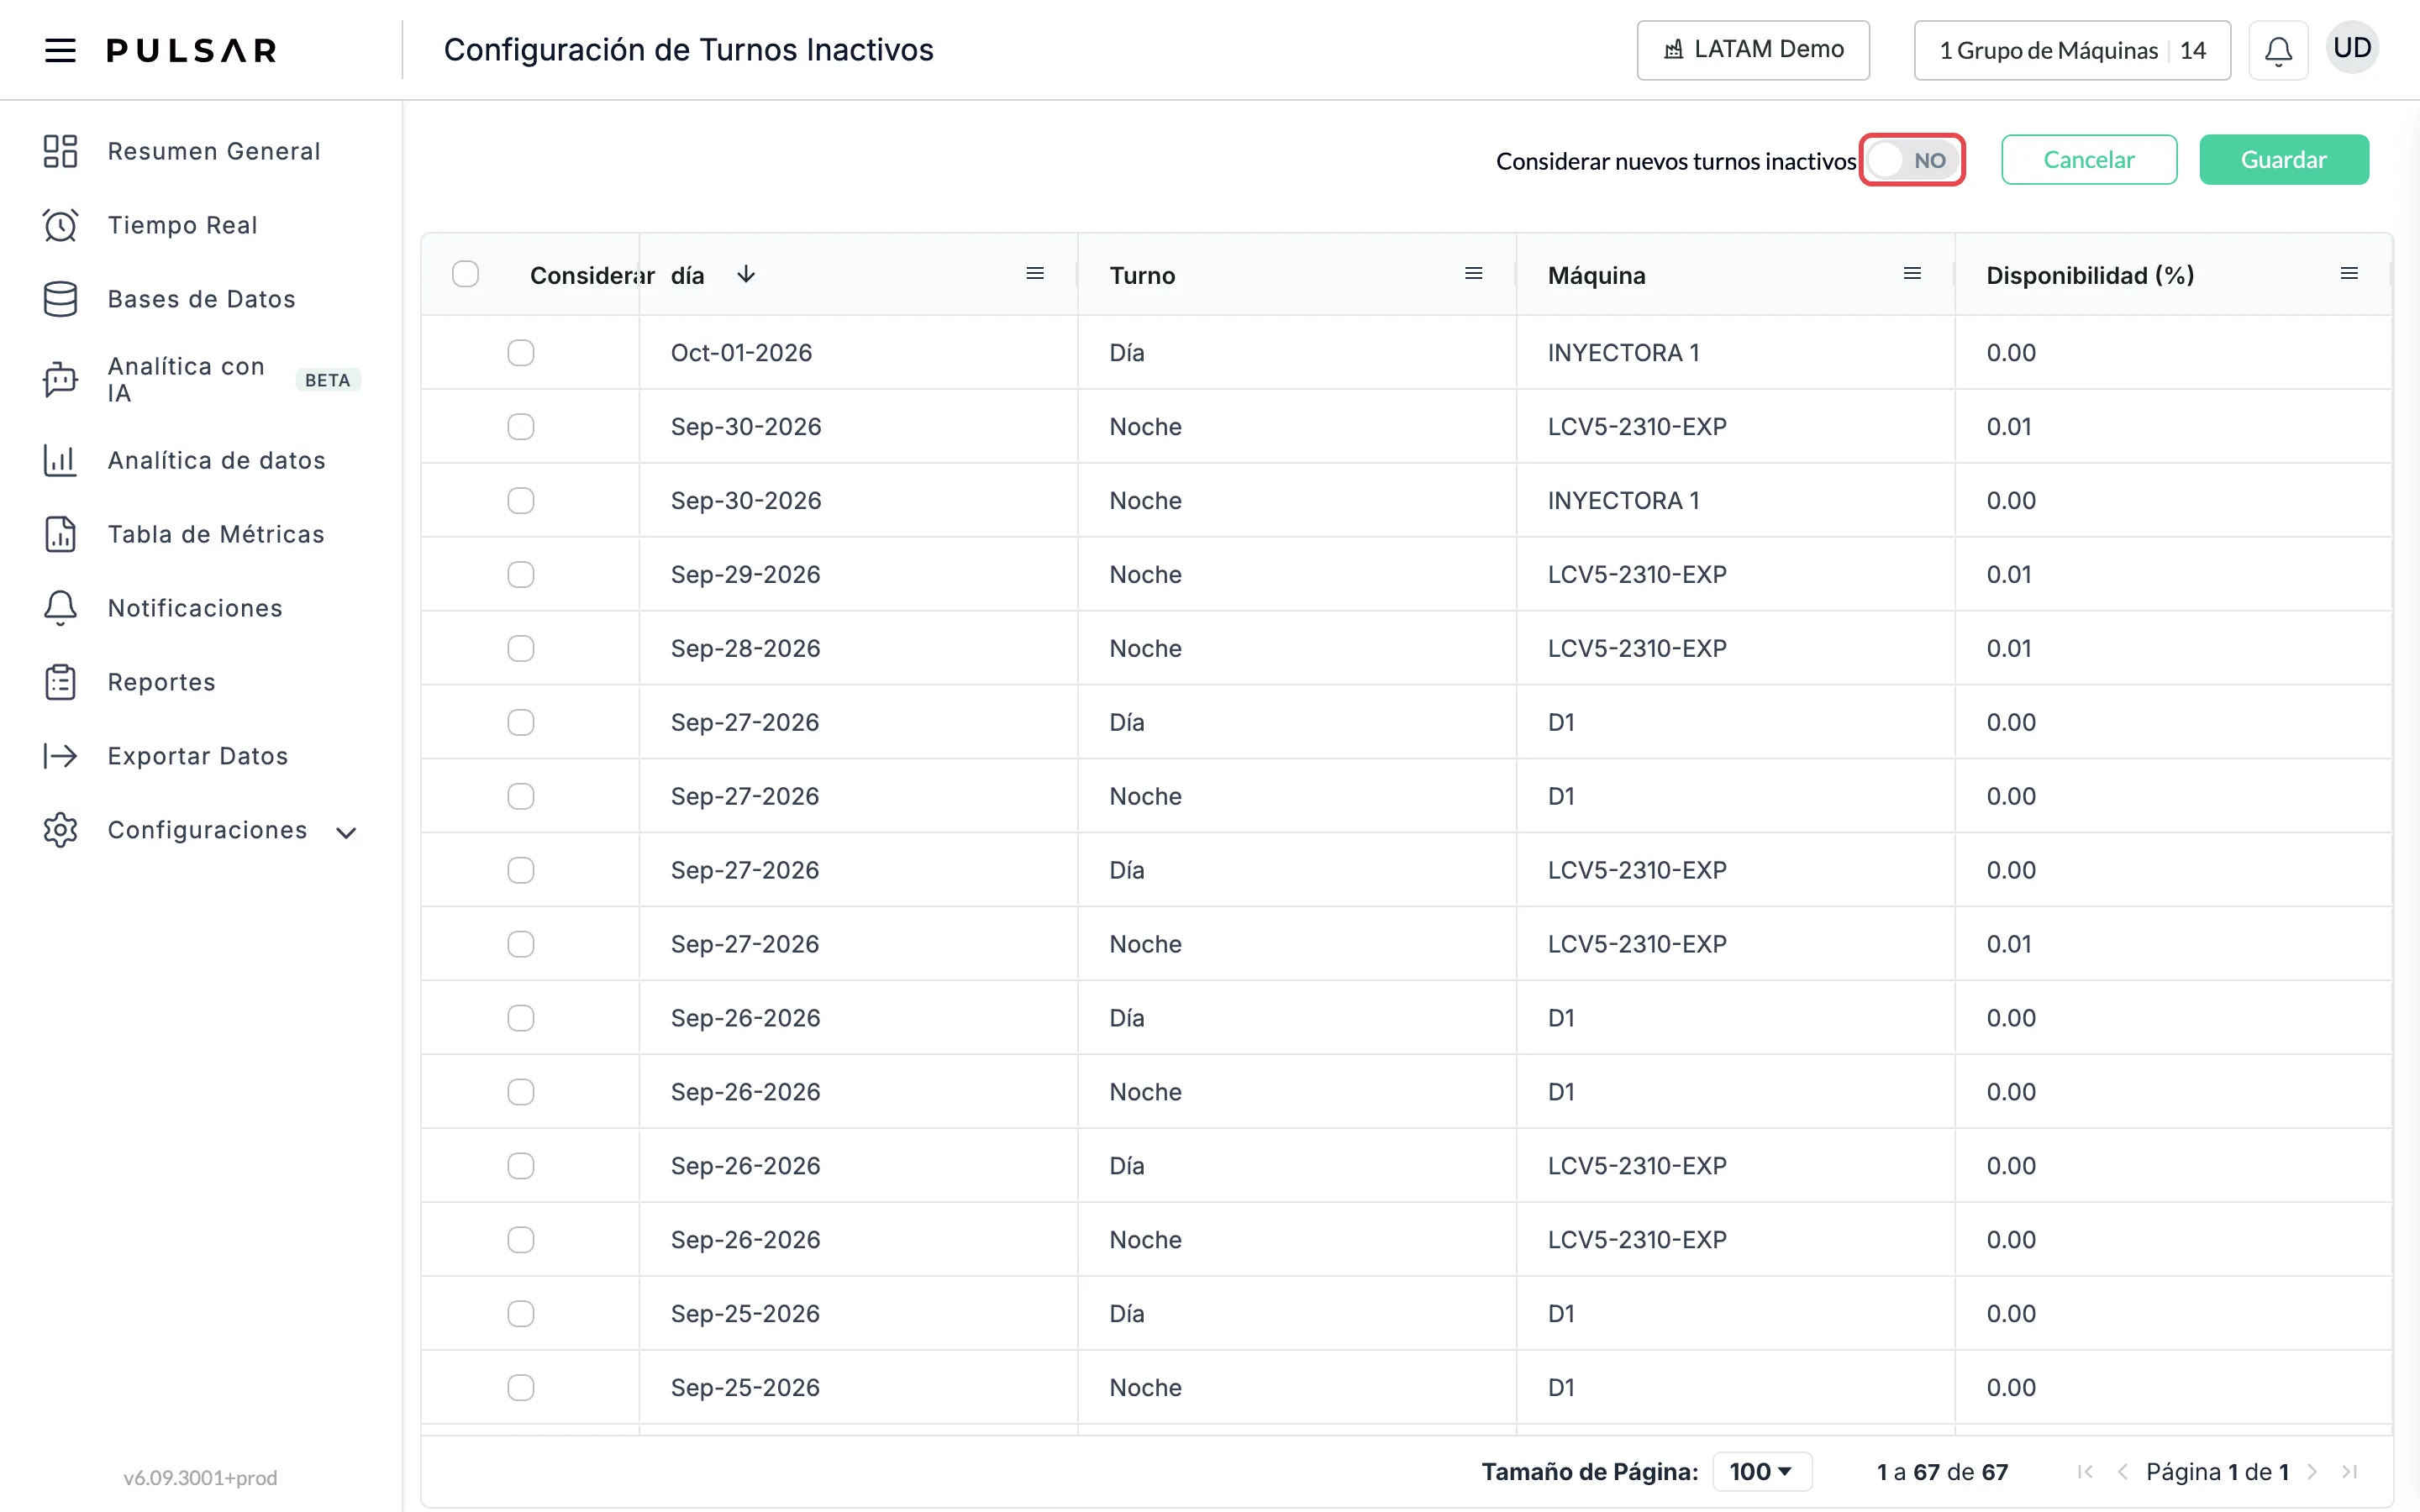Click the Configuraciones gear icon
The width and height of the screenshot is (2420, 1512).
point(60,830)
